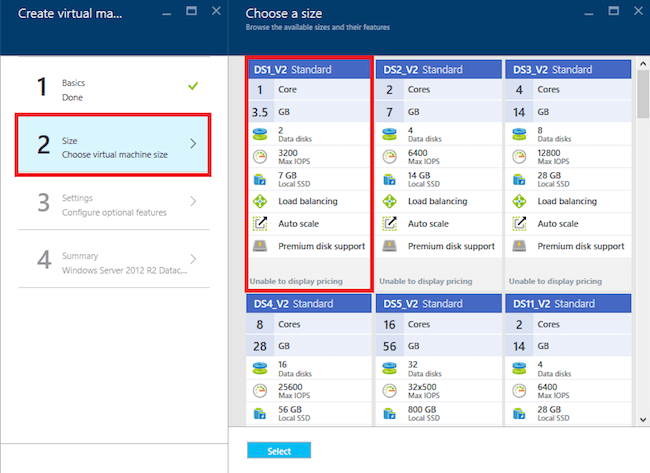Close the Choose a size blade
This screenshot has width=650, height=473.
pyautogui.click(x=638, y=11)
